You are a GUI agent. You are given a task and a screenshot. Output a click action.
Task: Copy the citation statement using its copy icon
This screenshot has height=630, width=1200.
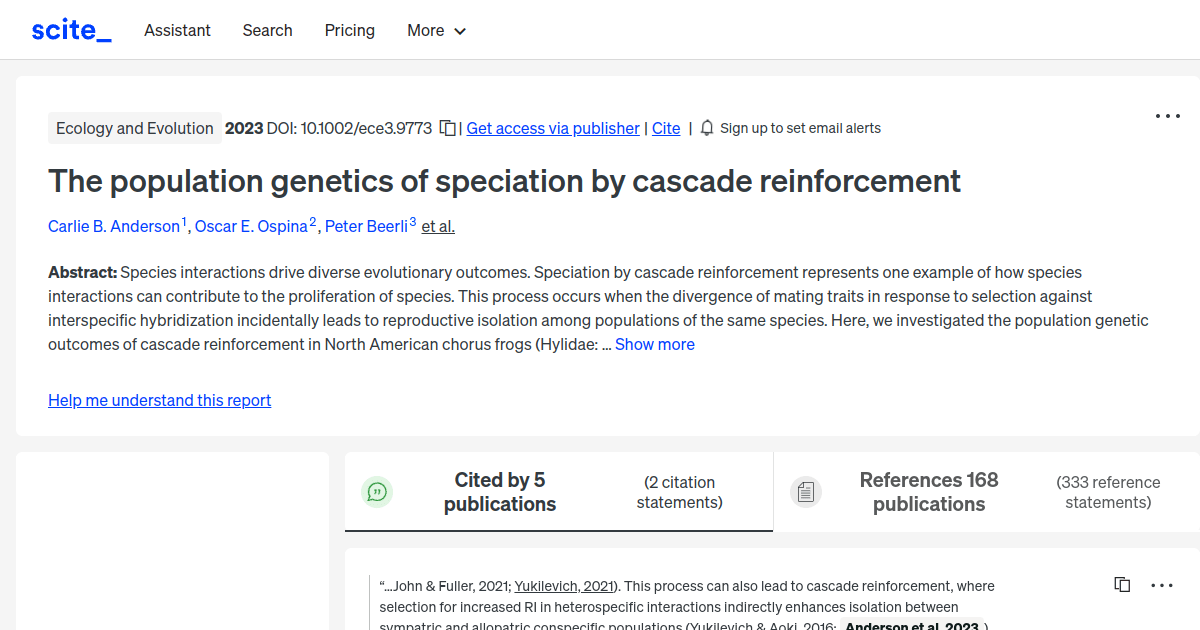coord(1121,584)
